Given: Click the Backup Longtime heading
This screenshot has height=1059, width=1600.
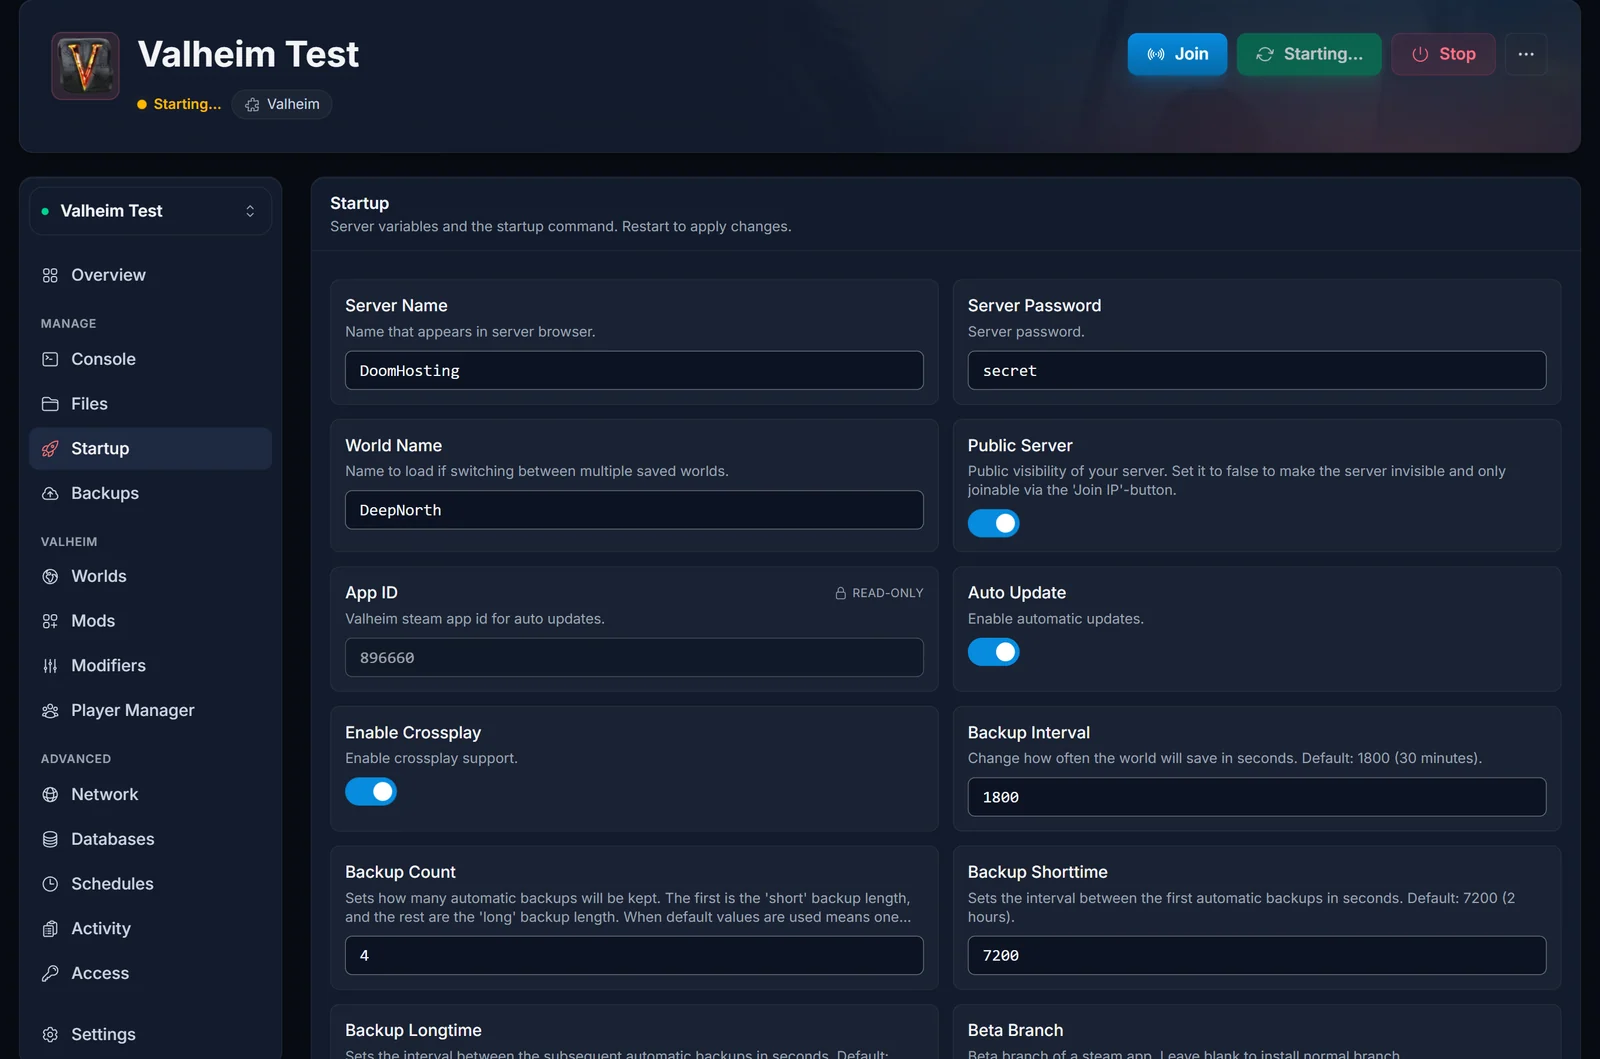Looking at the screenshot, I should [x=413, y=1030].
